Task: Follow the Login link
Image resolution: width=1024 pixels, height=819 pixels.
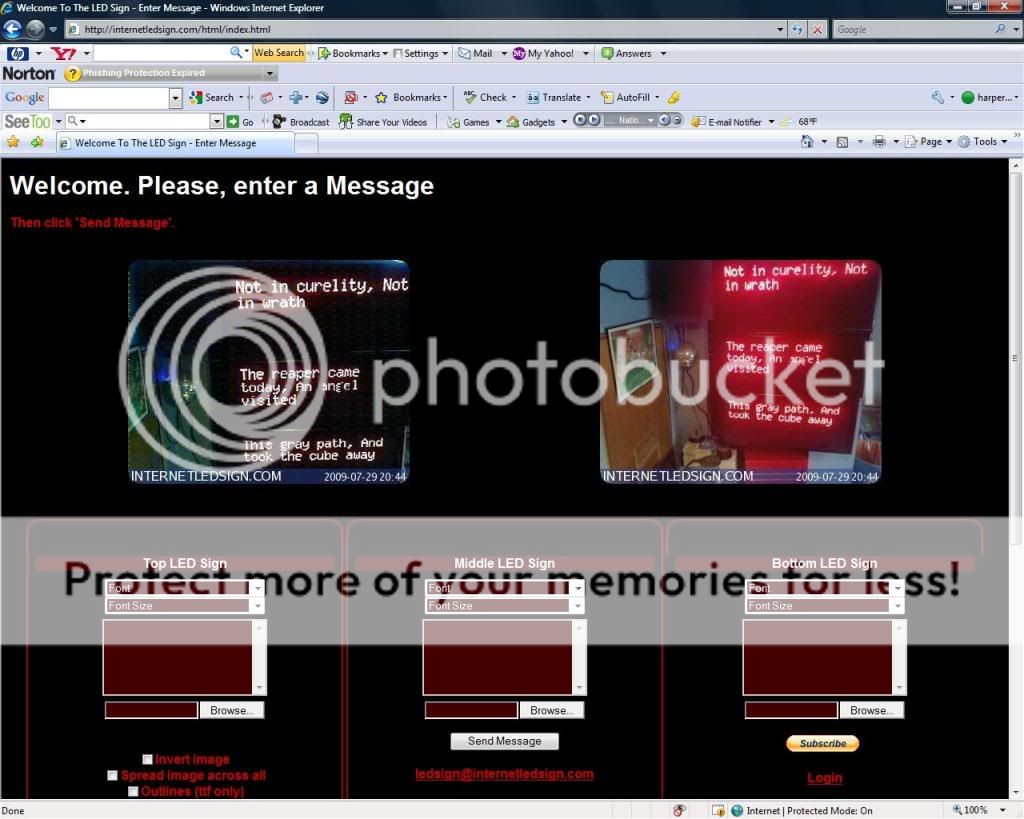Action: click(x=824, y=778)
